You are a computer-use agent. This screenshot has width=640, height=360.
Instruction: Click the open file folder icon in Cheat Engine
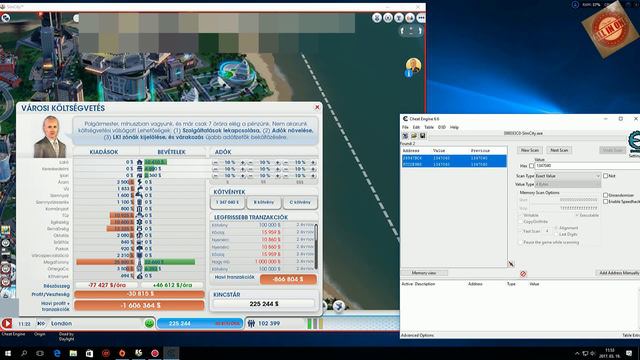[414, 136]
